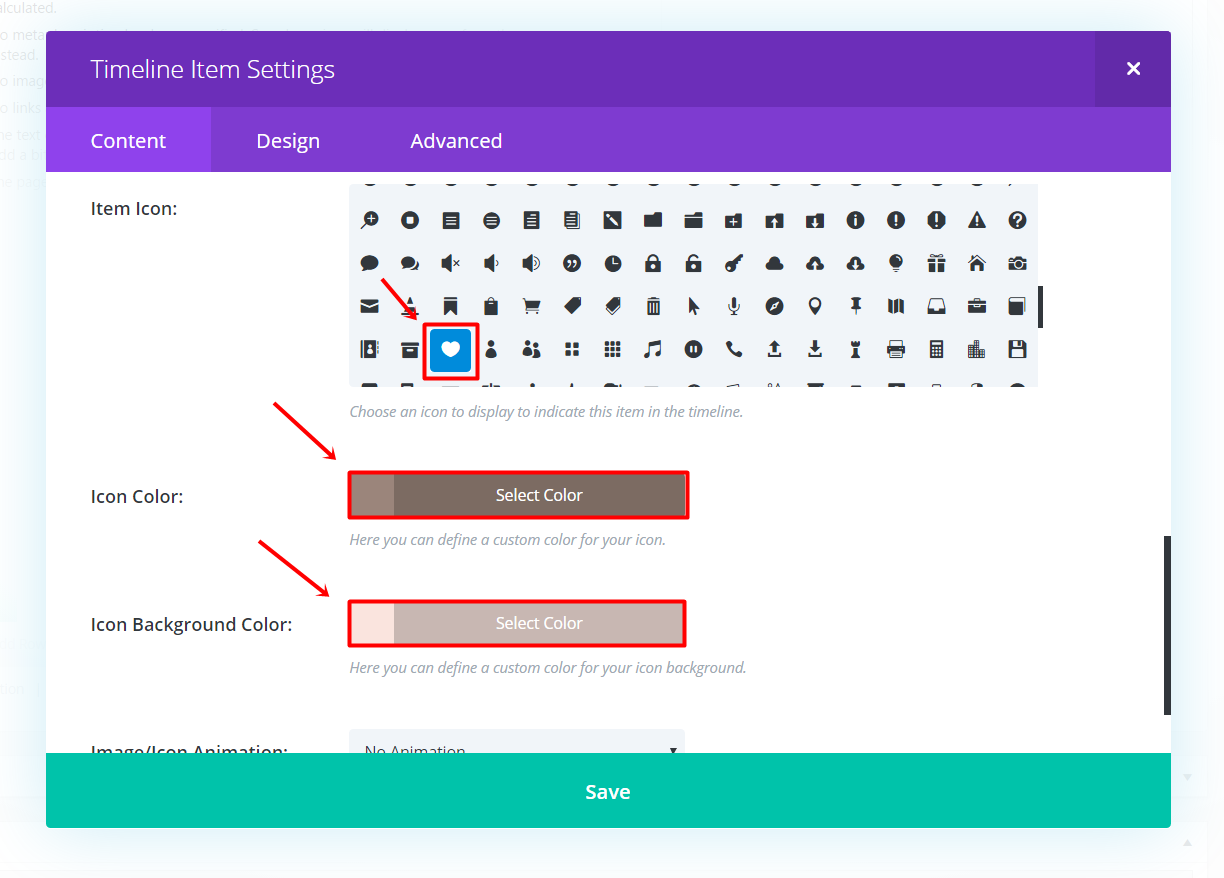Select the calculator icon
This screenshot has width=1224, height=878.
point(936,349)
